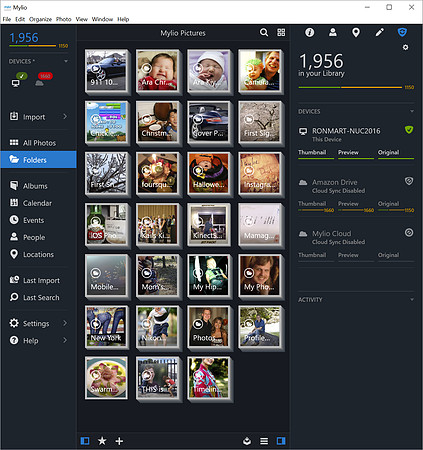Viewport: 423px width, 450px height.
Task: Expand the ACTIVITY section arrow
Action: (x=412, y=299)
